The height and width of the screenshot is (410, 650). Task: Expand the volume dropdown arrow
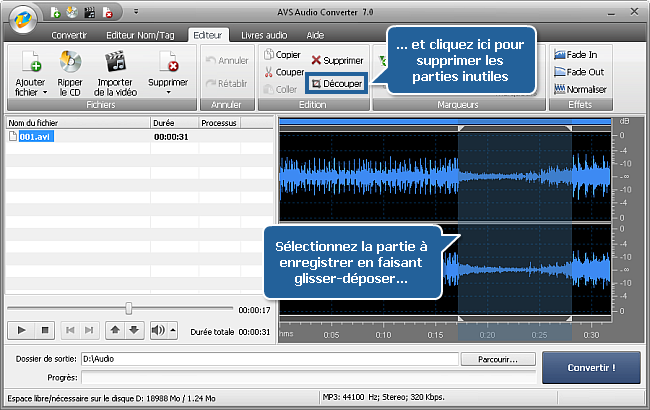[x=173, y=329]
